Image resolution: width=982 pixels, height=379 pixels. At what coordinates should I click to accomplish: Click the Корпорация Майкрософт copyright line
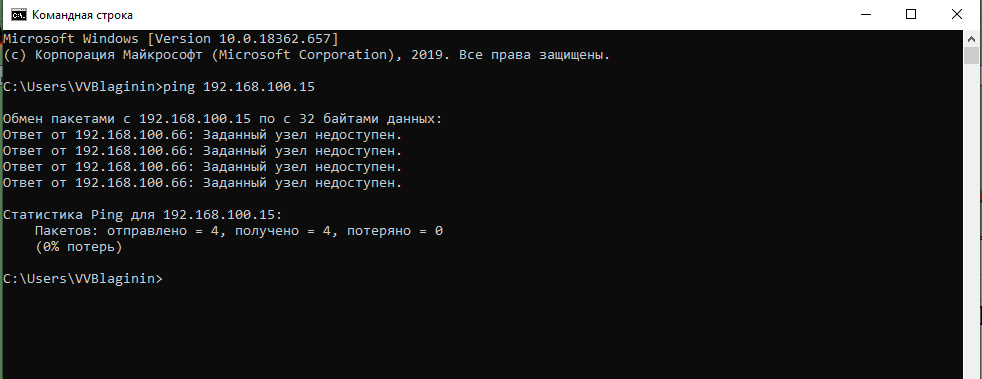tap(306, 55)
